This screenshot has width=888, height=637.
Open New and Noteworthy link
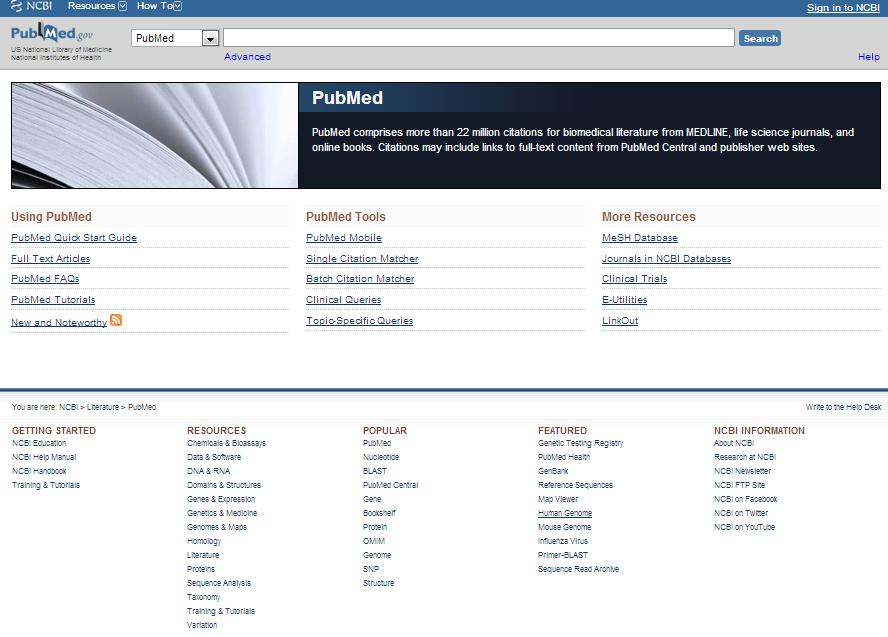coord(59,322)
